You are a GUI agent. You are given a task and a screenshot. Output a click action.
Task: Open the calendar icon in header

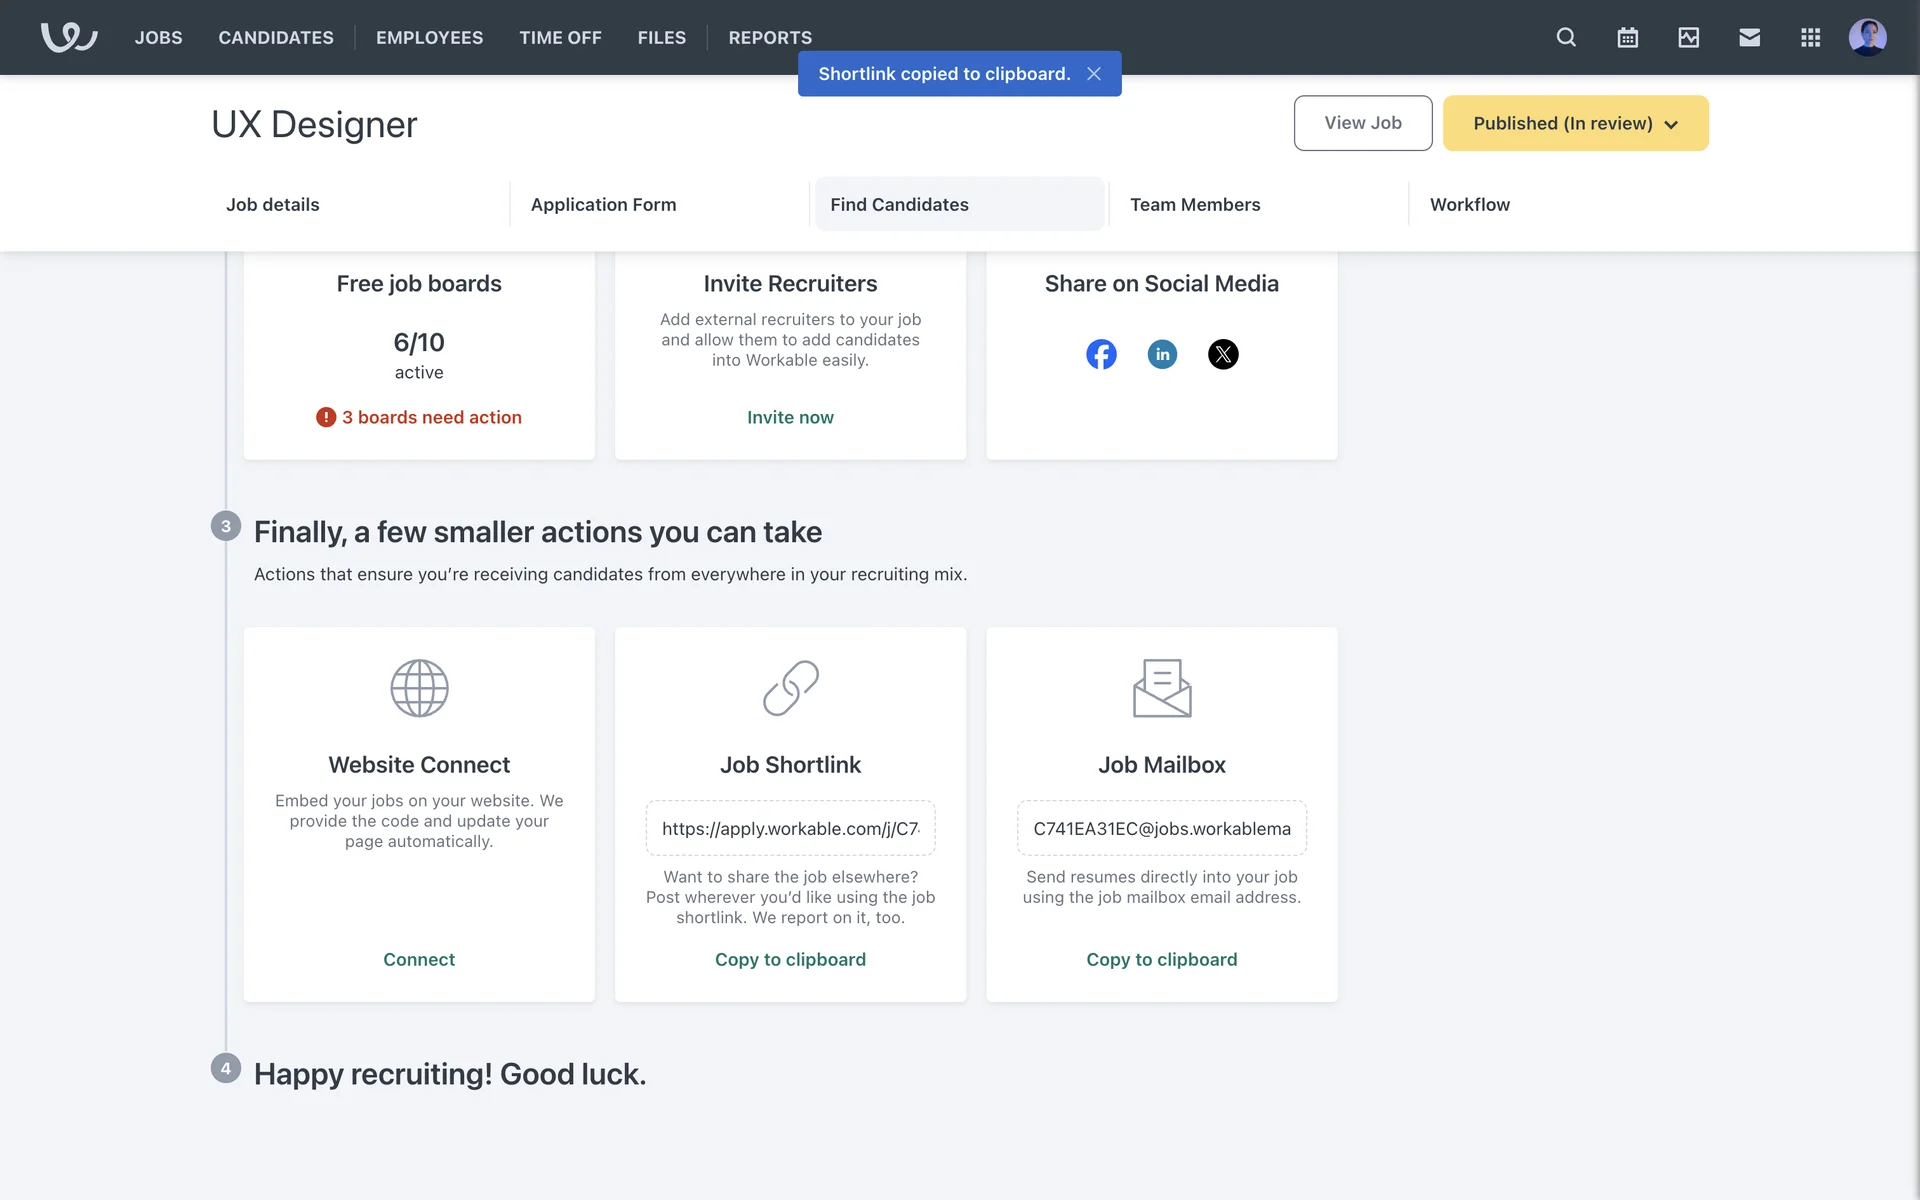pyautogui.click(x=1627, y=37)
